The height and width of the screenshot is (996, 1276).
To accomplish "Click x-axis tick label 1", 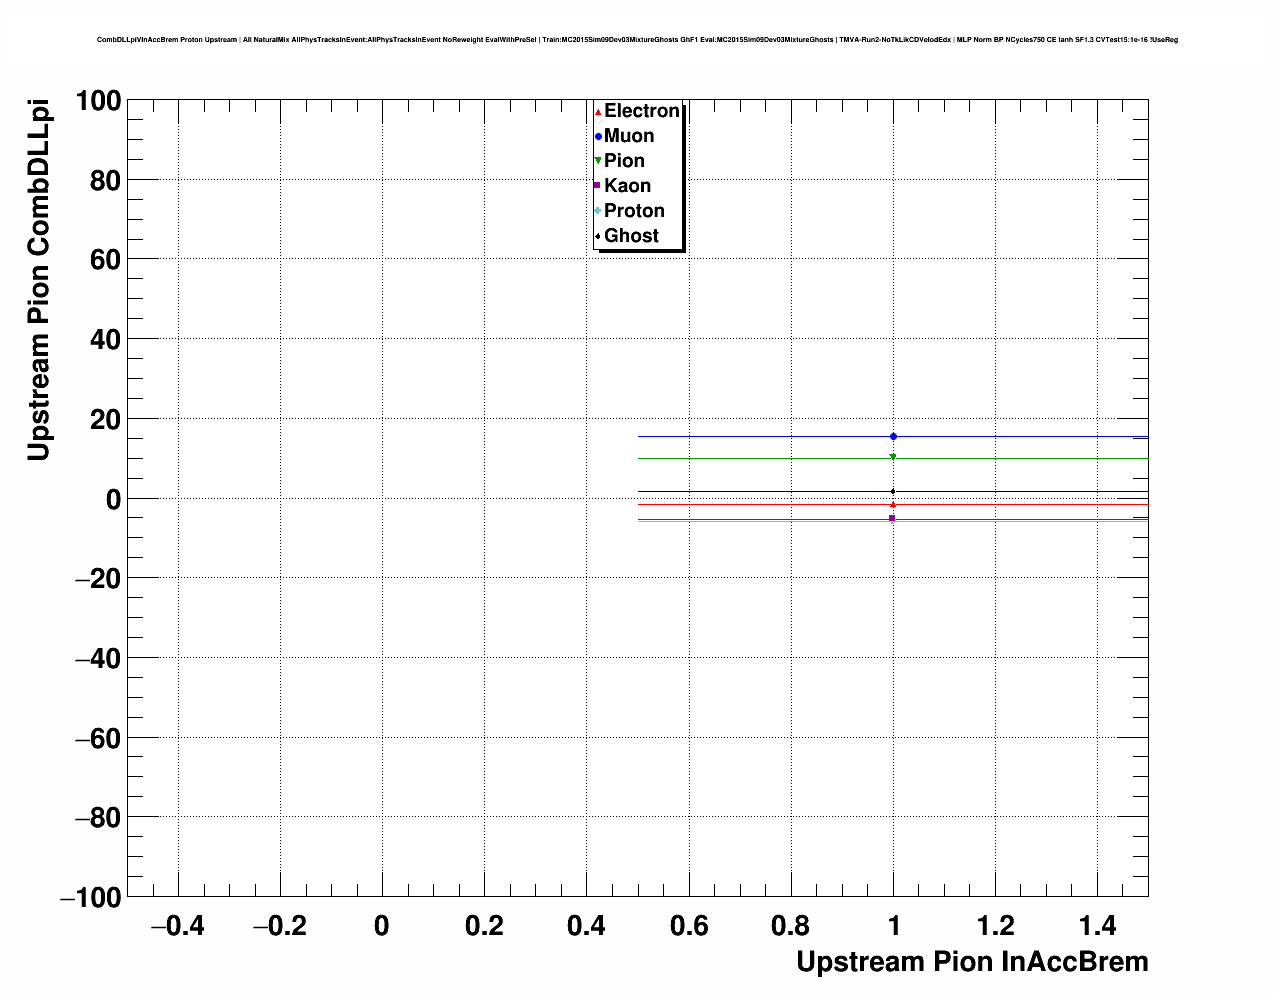I will 894,926.
